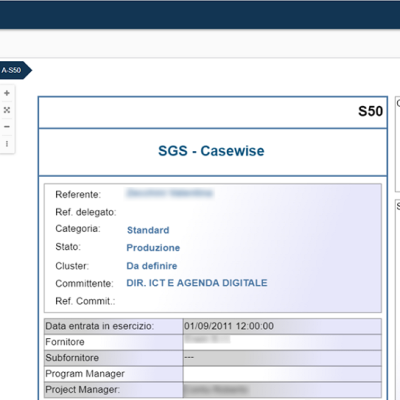The height and width of the screenshot is (400, 400).
Task: Select the Stato label
Action: 68,247
